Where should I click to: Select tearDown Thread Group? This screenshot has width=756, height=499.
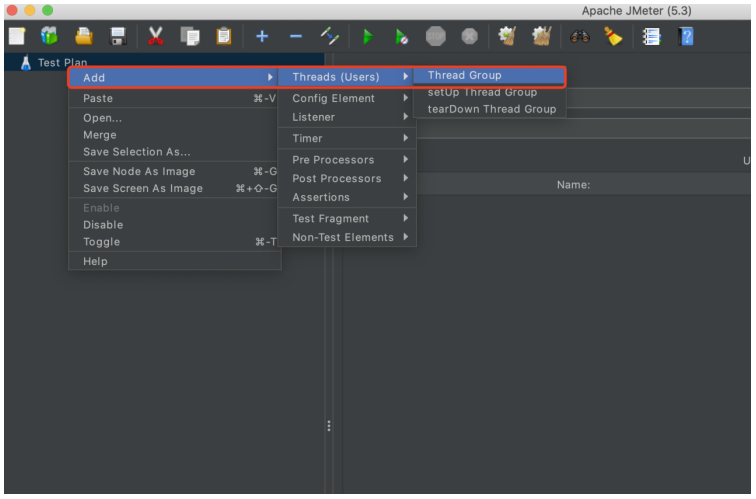click(490, 109)
